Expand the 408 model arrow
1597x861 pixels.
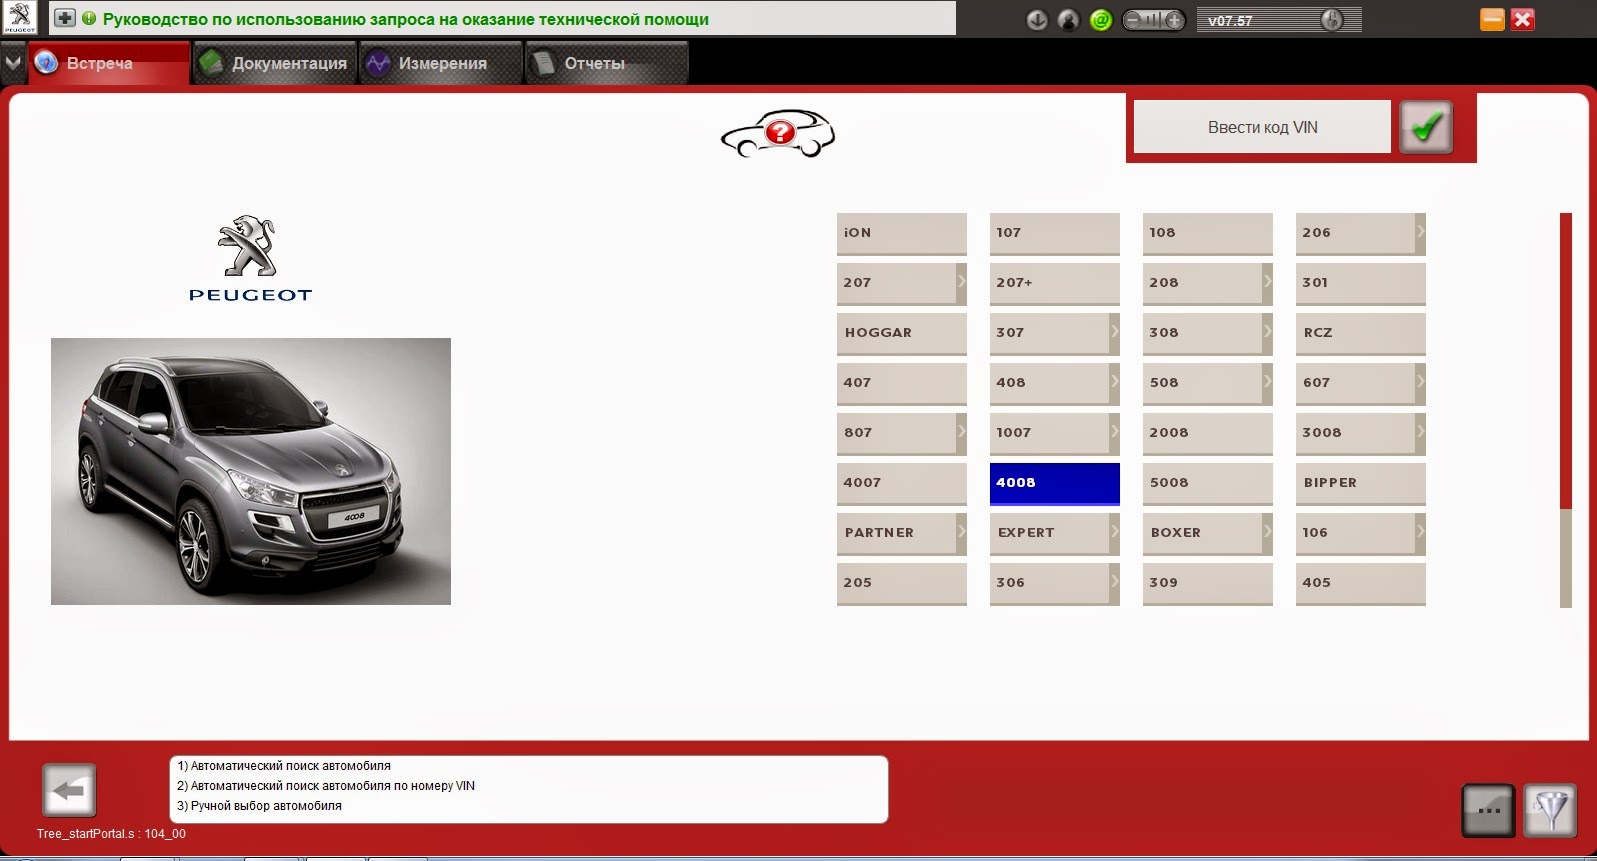(x=1114, y=382)
